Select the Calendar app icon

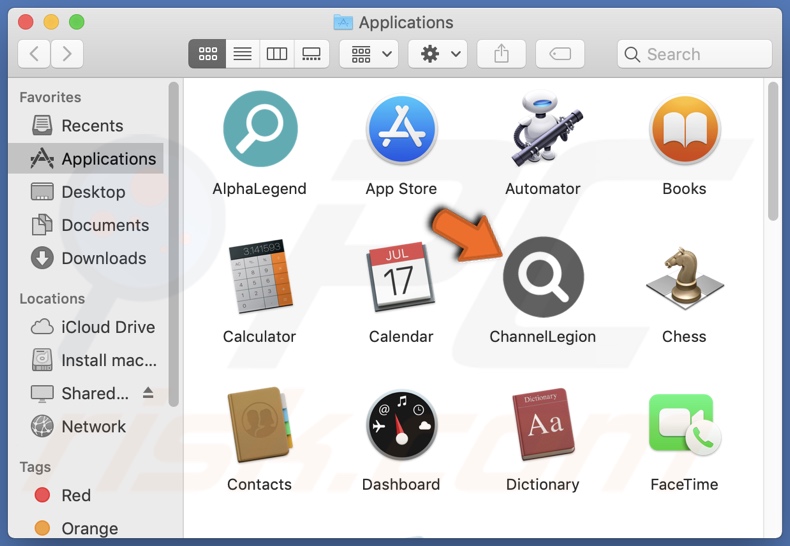[x=401, y=277]
